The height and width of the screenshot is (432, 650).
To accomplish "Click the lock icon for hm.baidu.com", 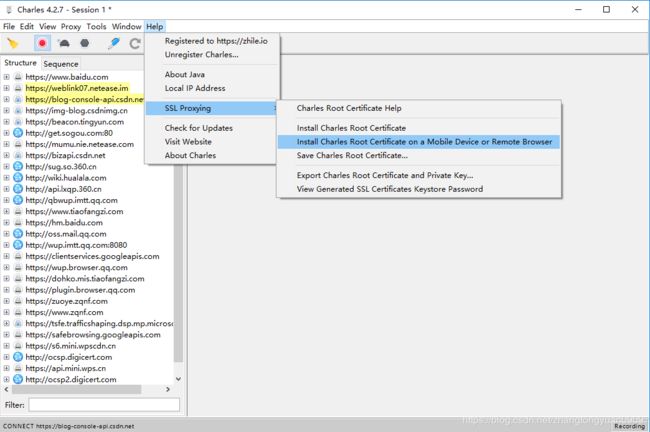I will (x=18, y=223).
